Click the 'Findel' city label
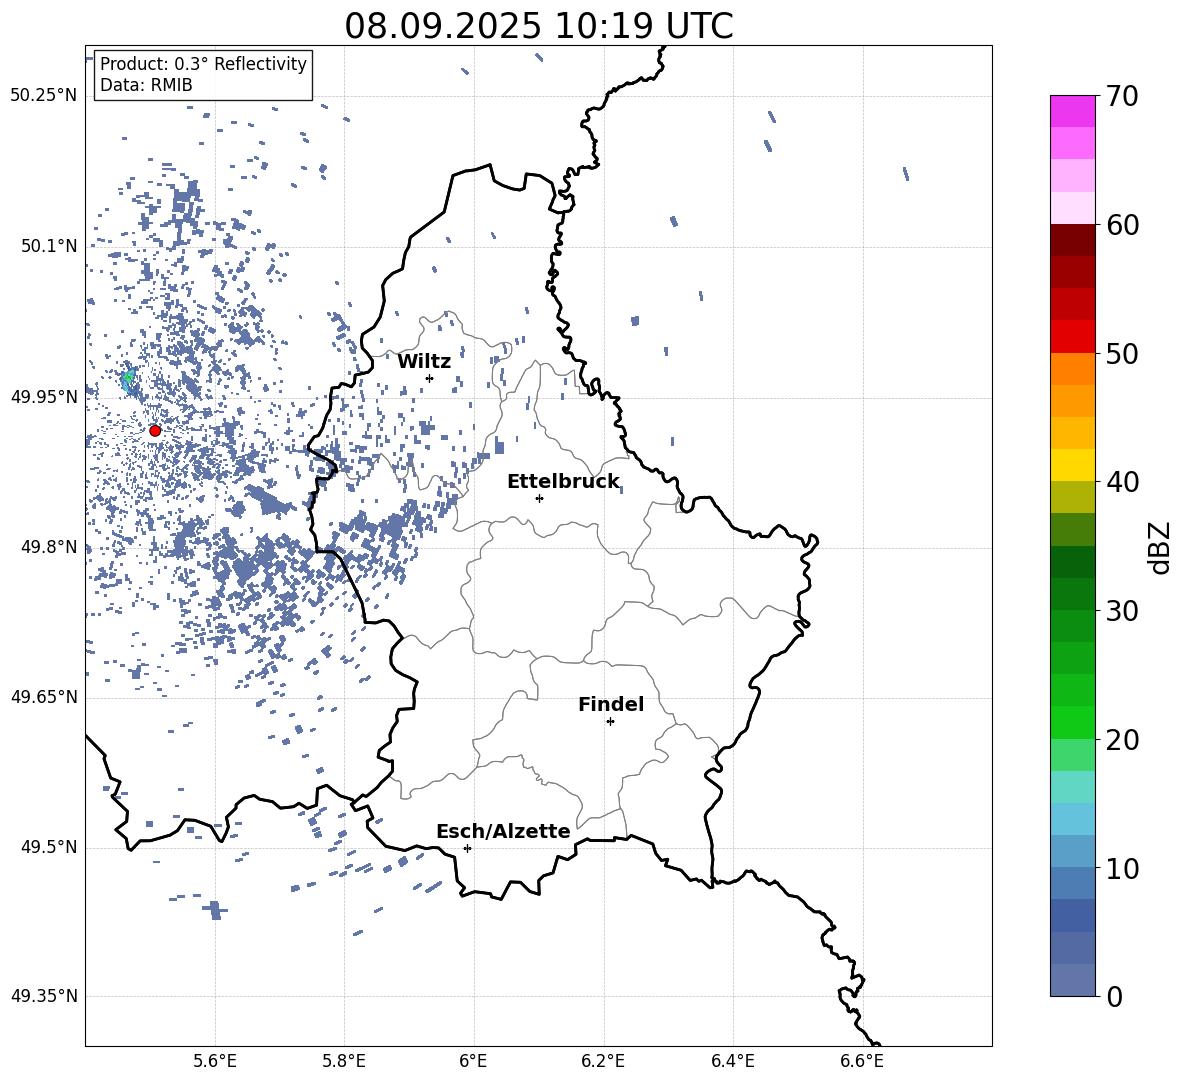The width and height of the screenshot is (1184, 1081). pos(611,704)
